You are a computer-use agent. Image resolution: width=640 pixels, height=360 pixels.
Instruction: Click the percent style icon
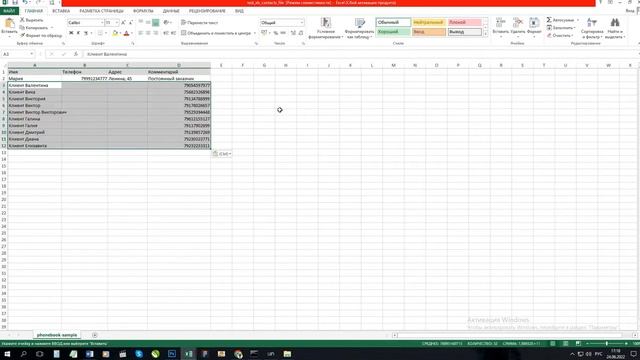[x=276, y=33]
